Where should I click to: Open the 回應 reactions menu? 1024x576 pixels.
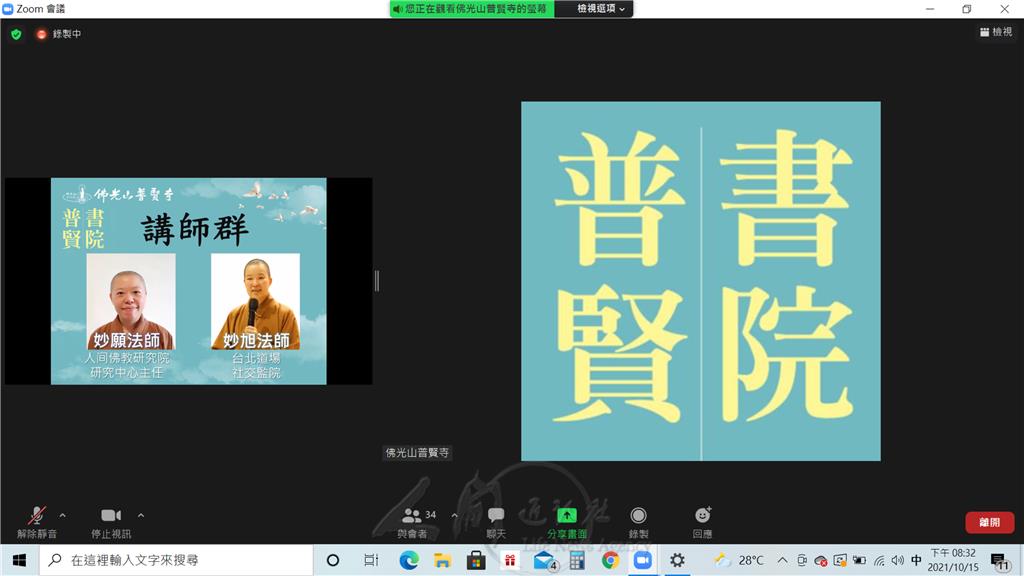tap(703, 522)
